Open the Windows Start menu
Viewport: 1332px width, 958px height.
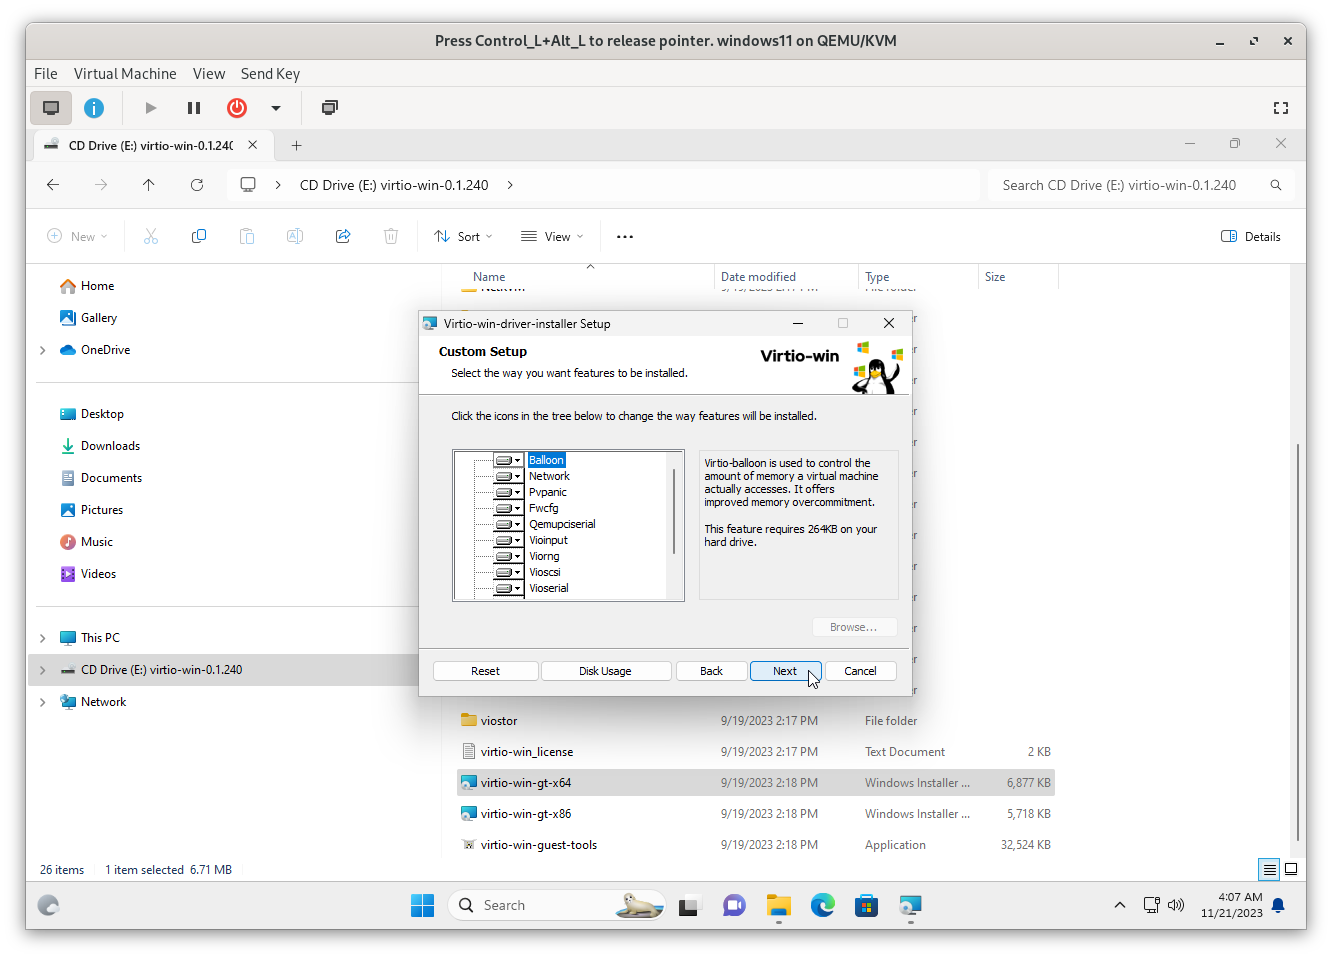(x=423, y=906)
